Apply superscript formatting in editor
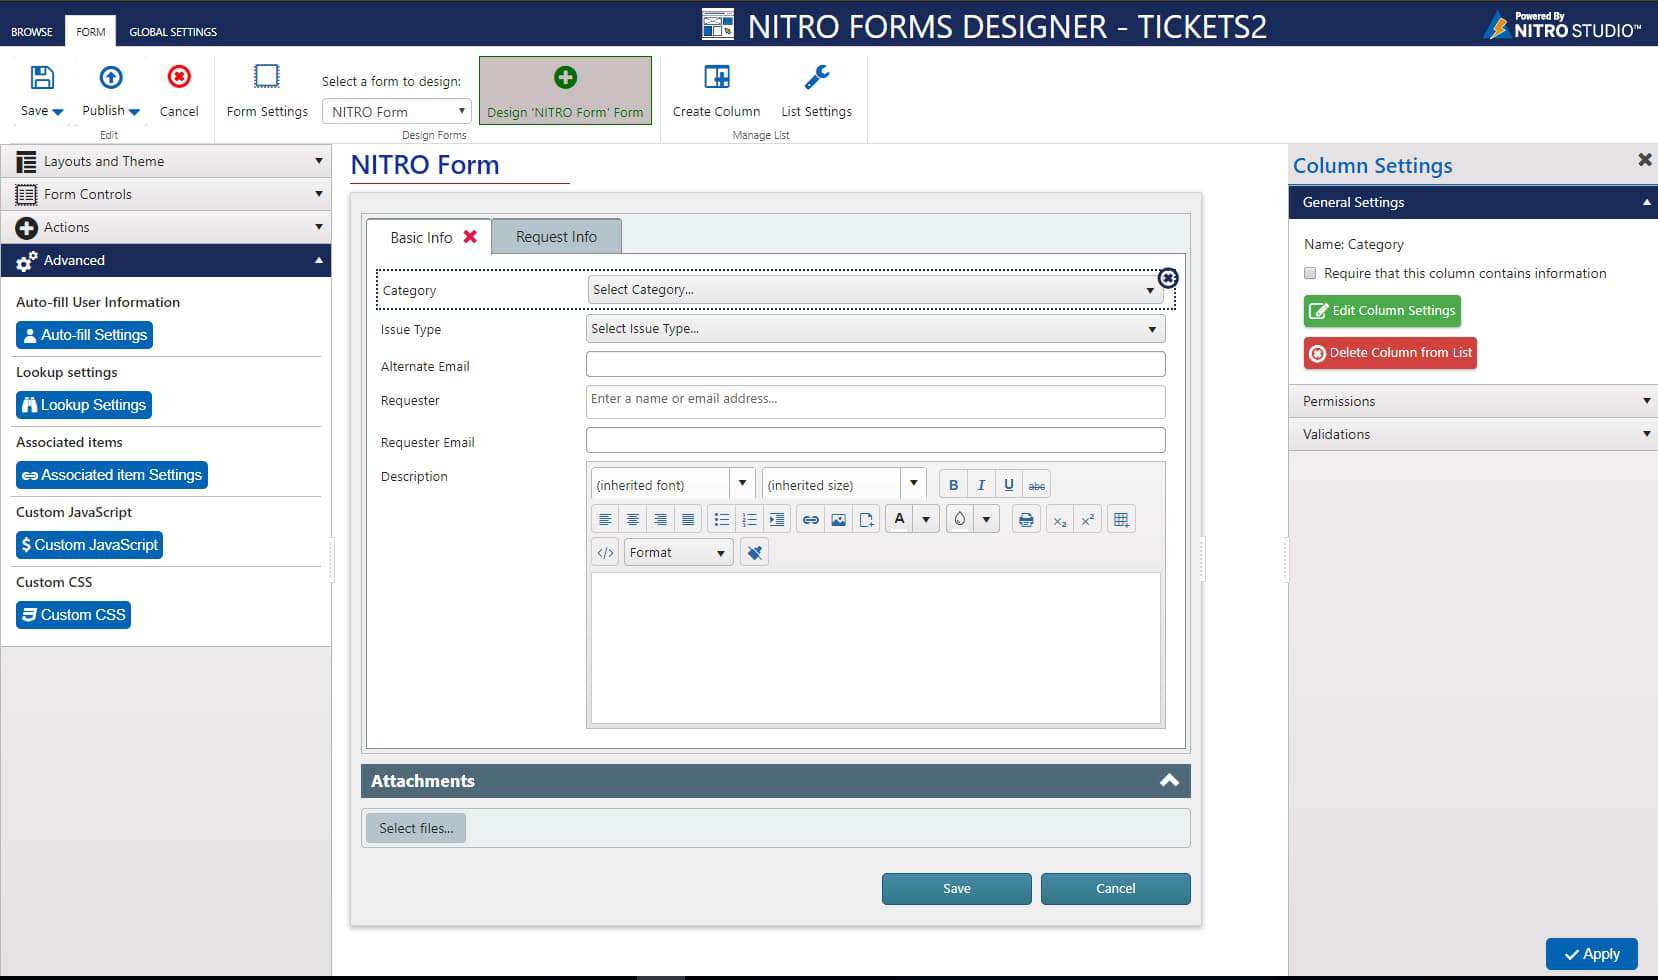This screenshot has width=1658, height=980. click(1088, 519)
